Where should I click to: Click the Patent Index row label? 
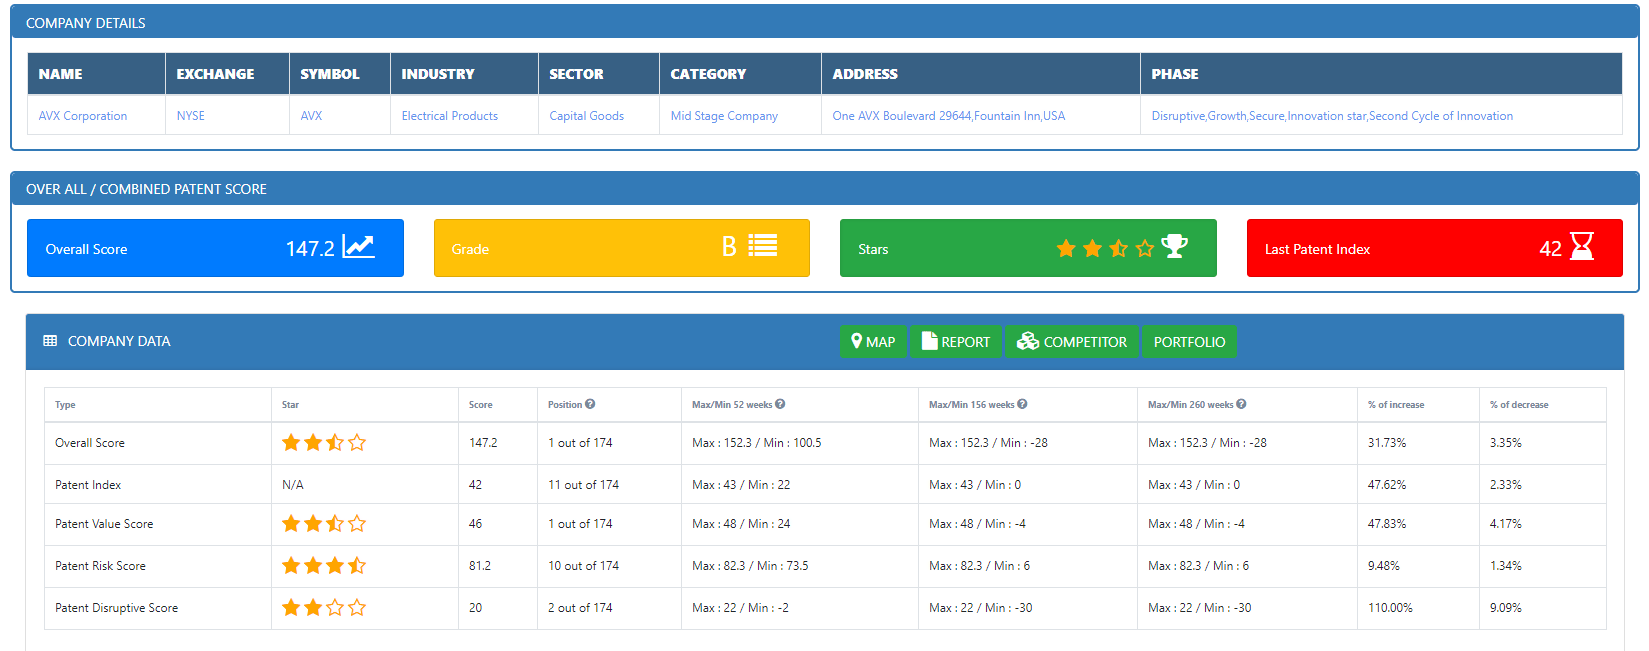tap(88, 485)
